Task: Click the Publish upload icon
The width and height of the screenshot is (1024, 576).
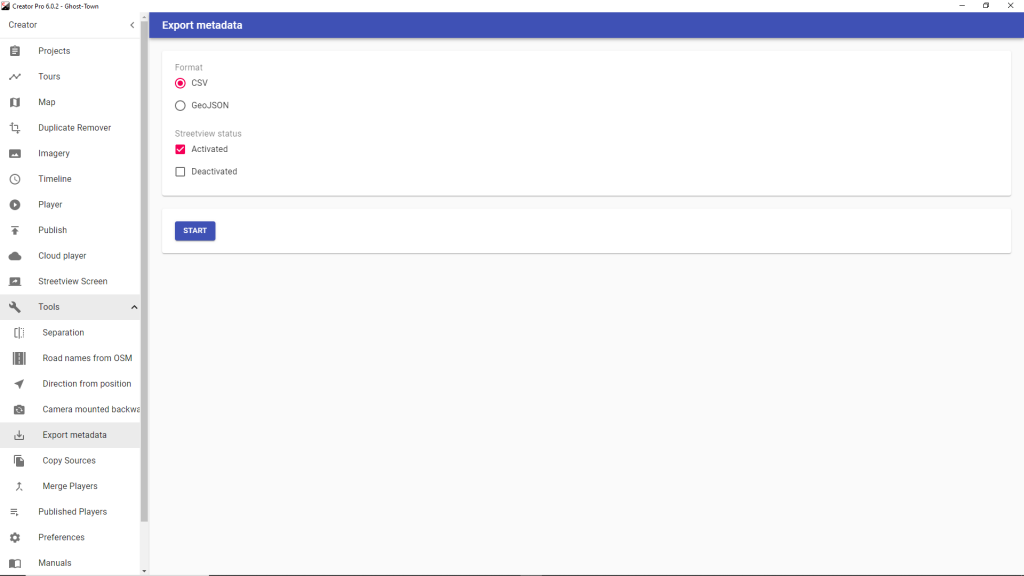Action: [x=15, y=231]
